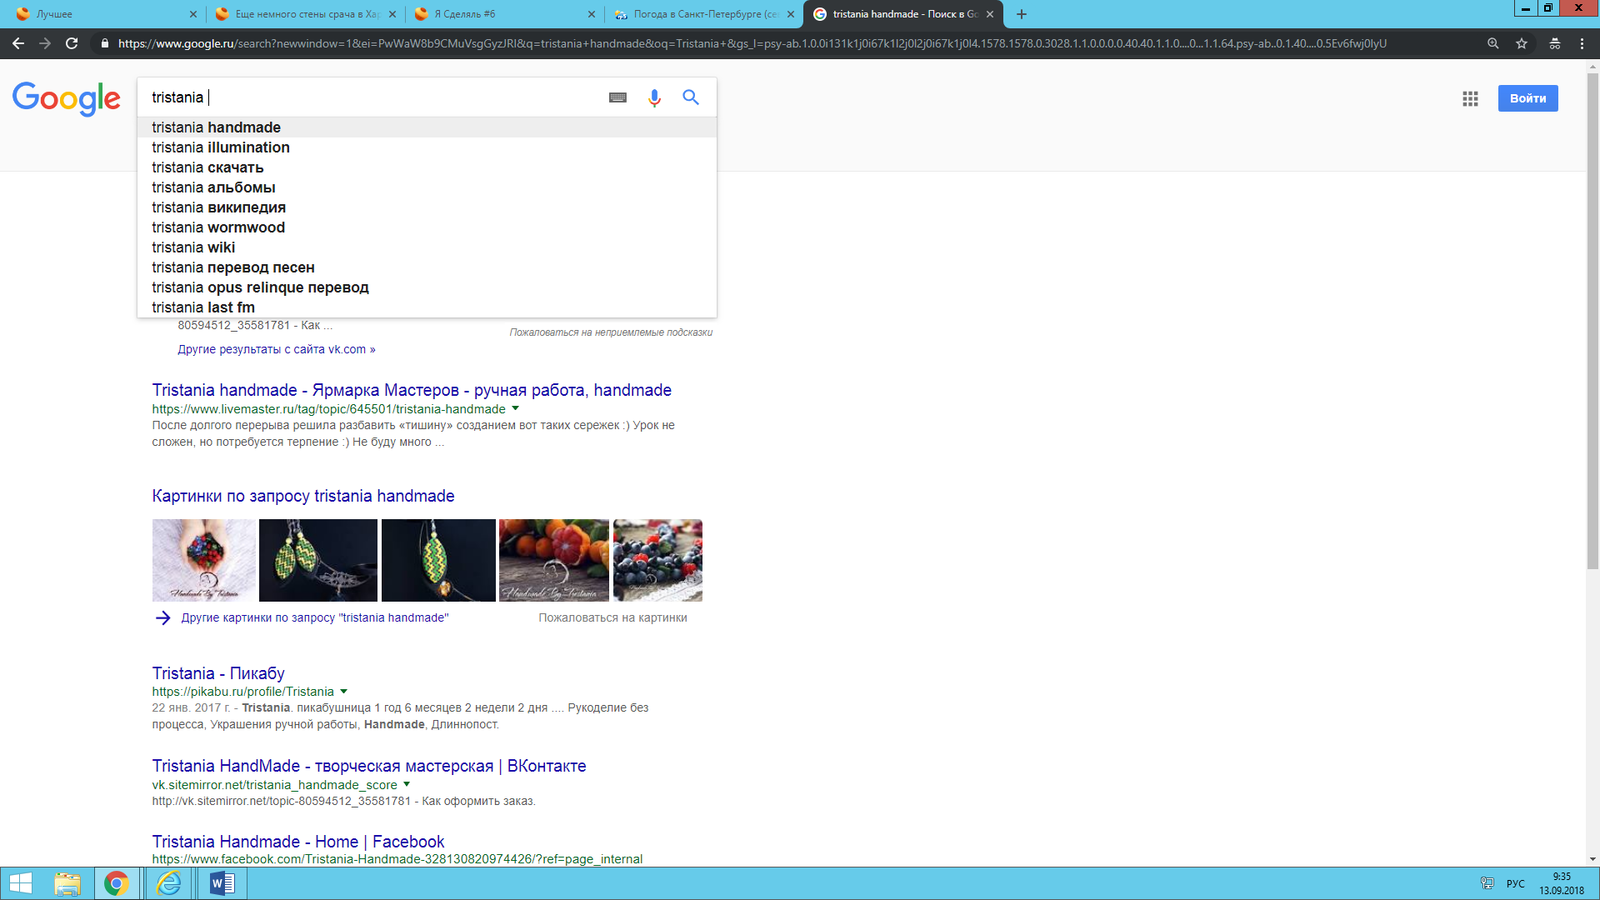This screenshot has height=900, width=1600.
Task: Launch Internet Explorer from the taskbar
Action: (169, 883)
